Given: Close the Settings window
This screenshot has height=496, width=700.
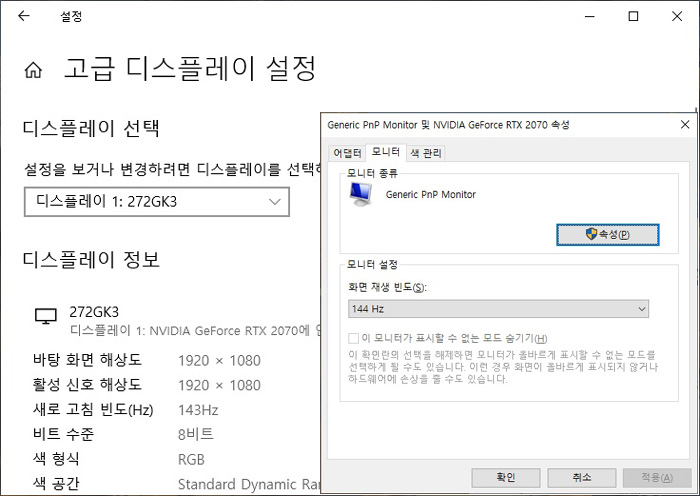Looking at the screenshot, I should pos(677,17).
